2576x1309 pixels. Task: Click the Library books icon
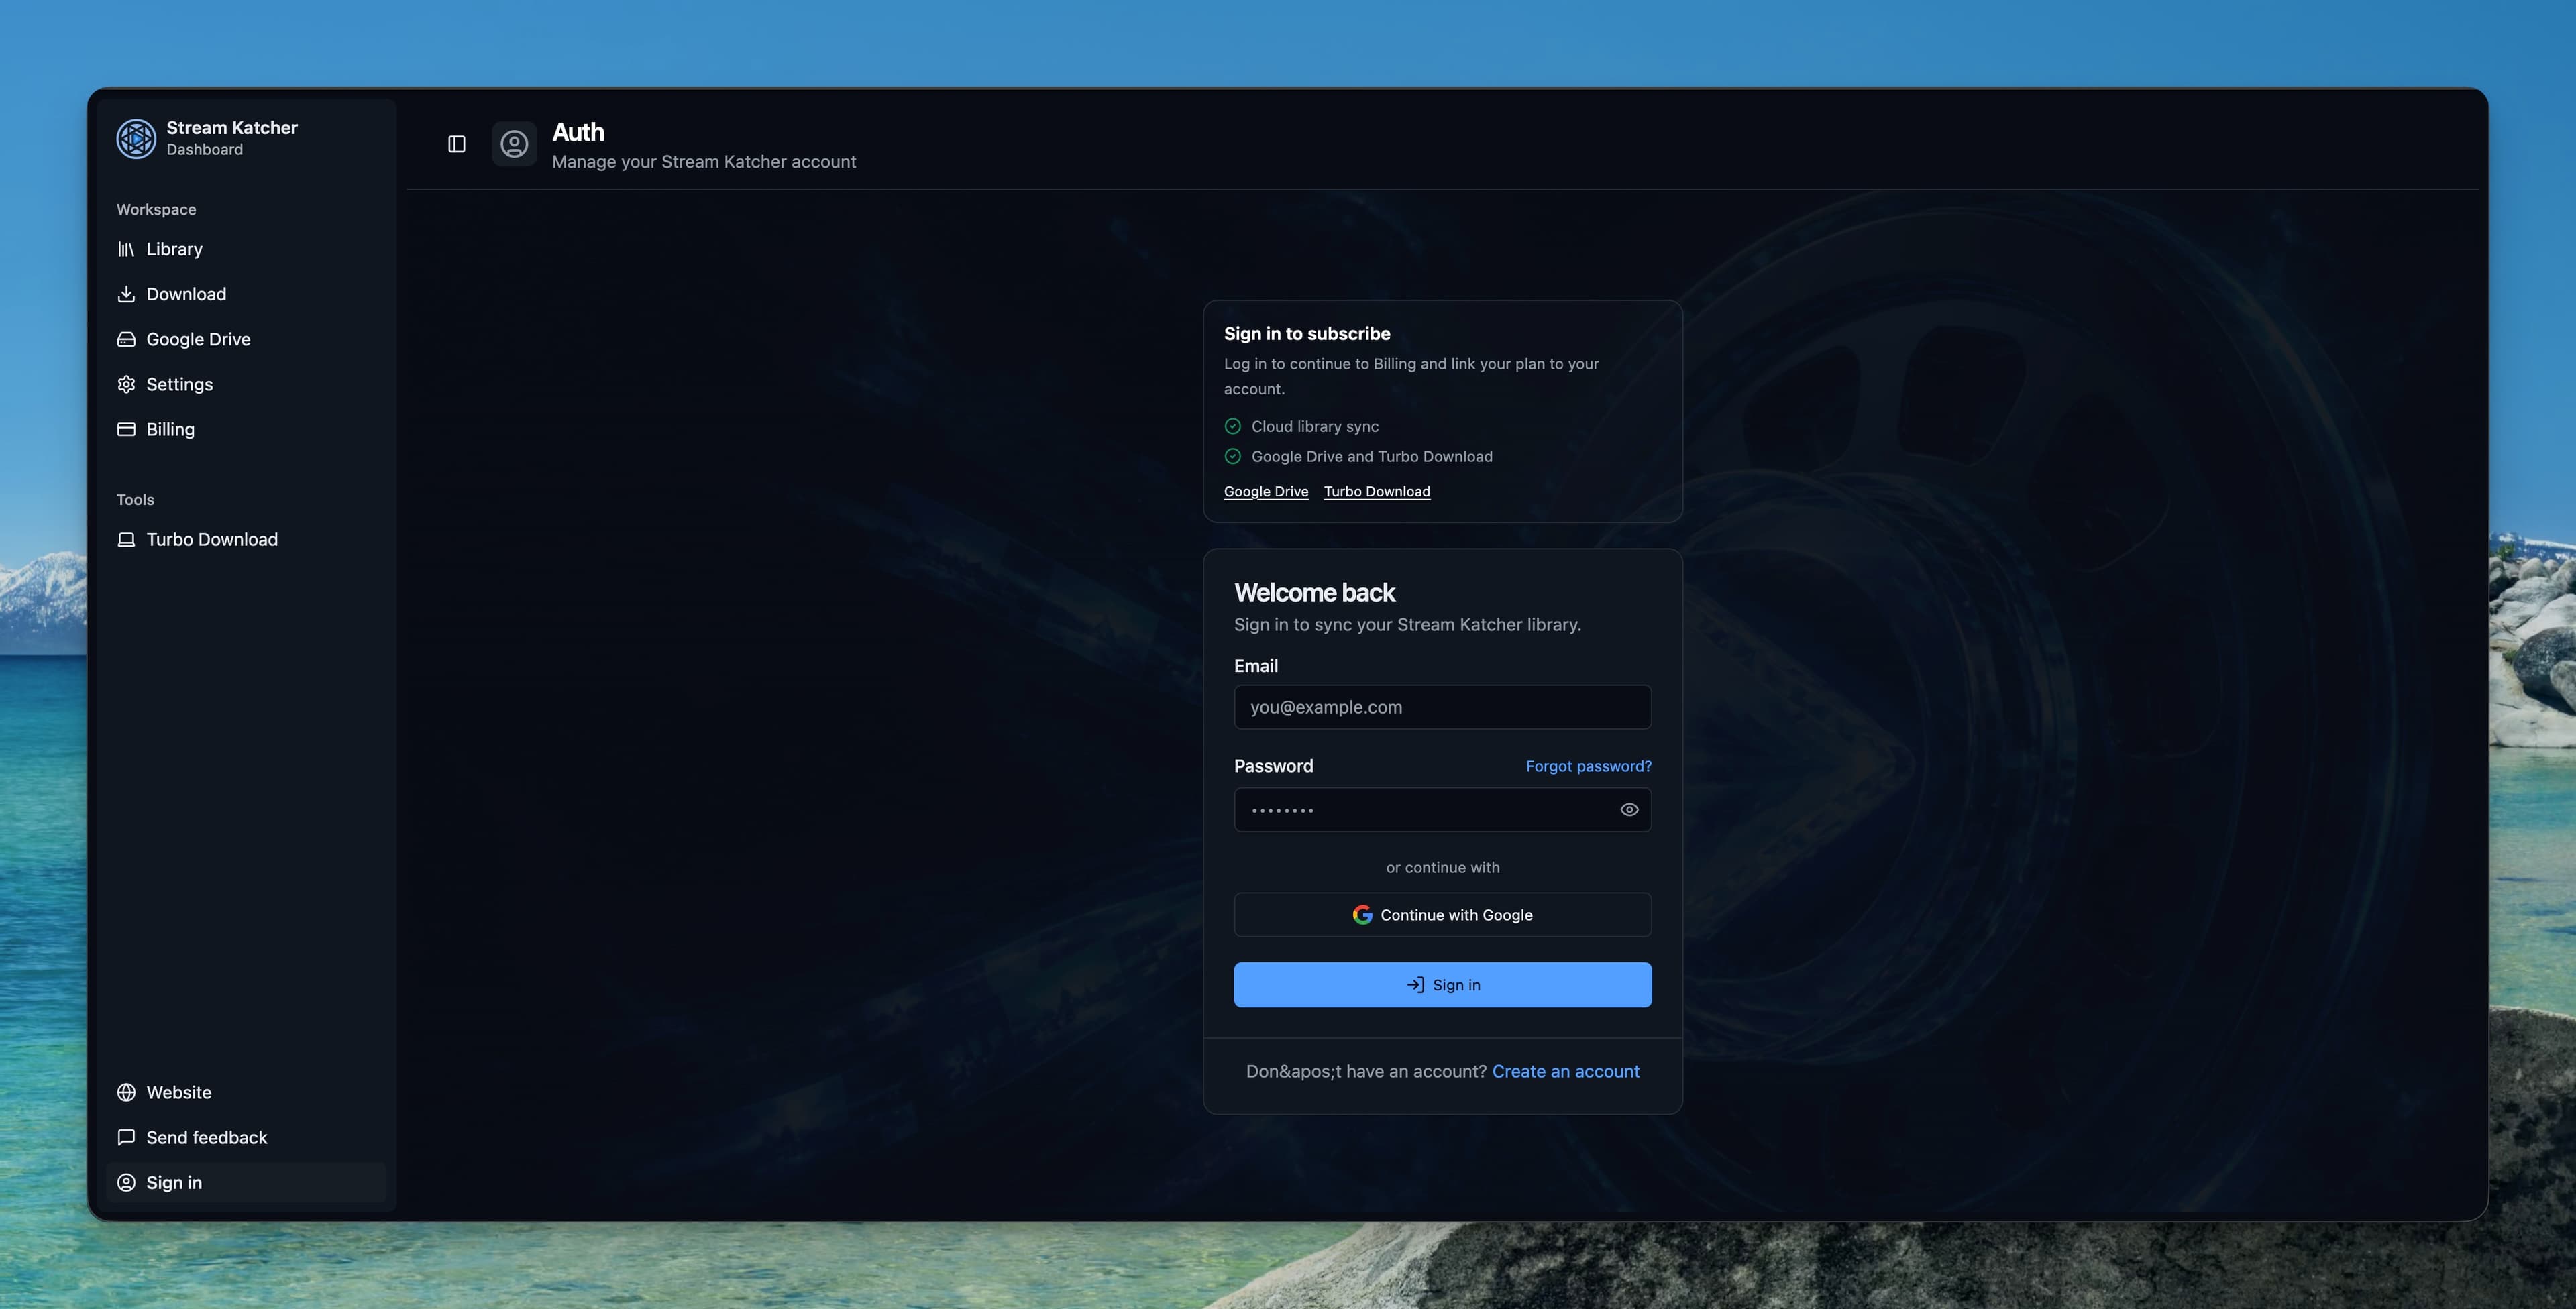tap(126, 249)
